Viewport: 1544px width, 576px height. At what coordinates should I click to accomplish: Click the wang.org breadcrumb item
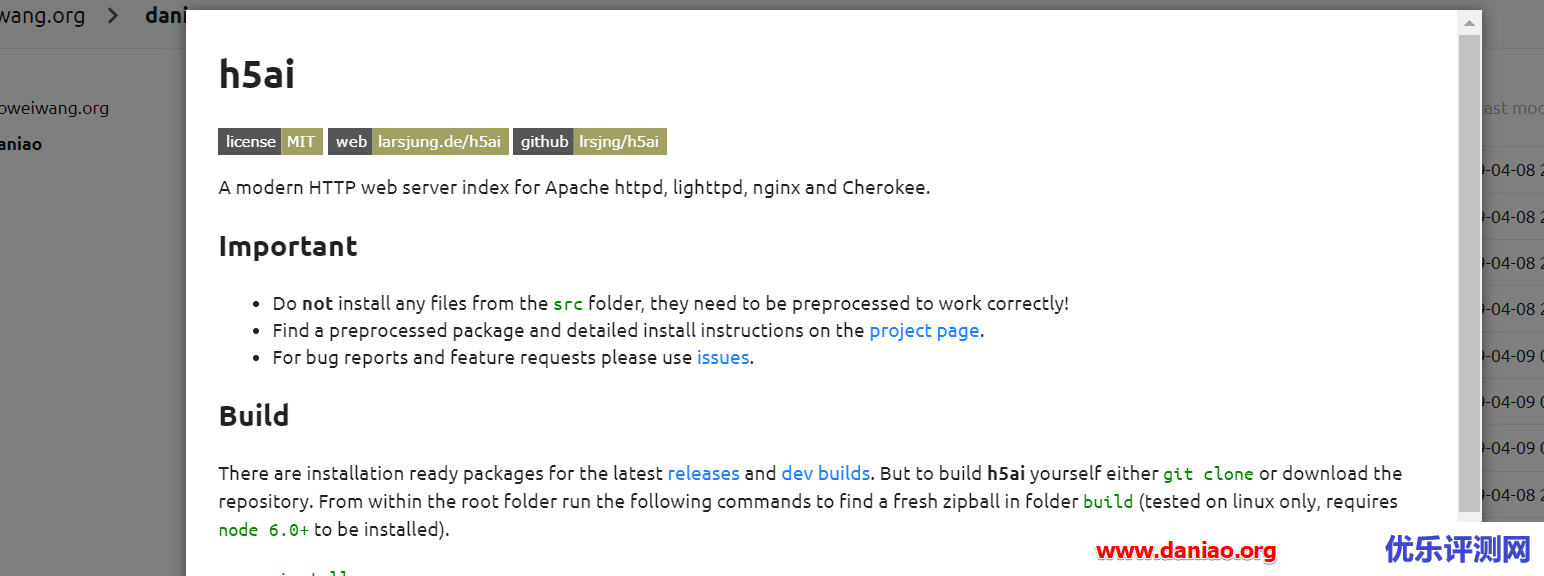43,16
